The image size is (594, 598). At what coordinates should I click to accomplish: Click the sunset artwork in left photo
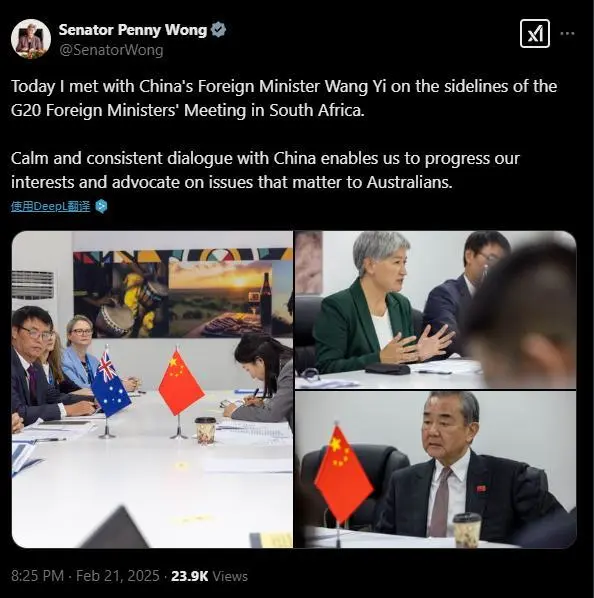click(220, 298)
